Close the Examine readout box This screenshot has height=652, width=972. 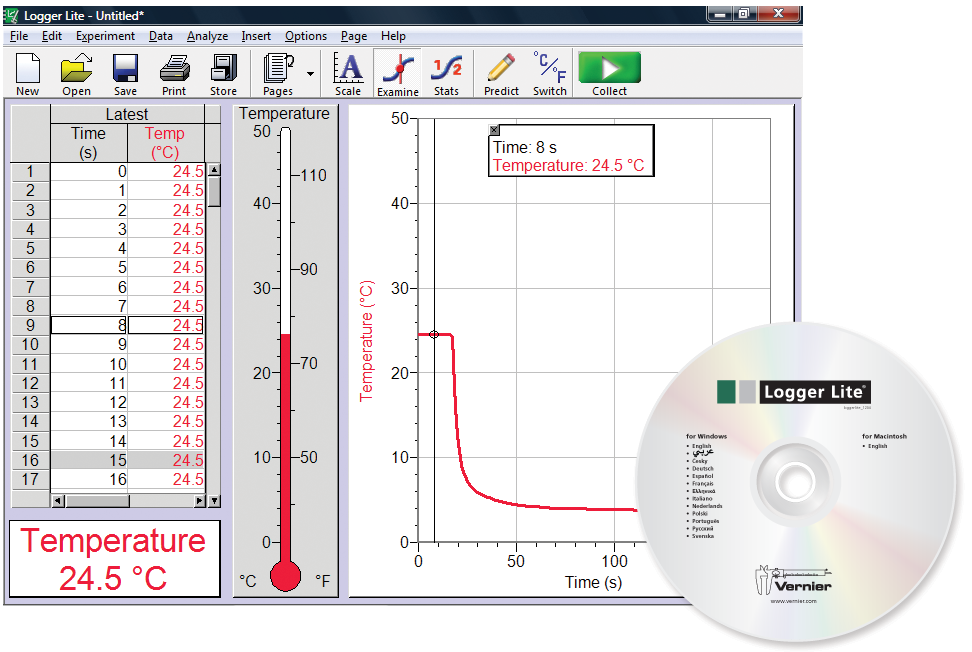494,130
